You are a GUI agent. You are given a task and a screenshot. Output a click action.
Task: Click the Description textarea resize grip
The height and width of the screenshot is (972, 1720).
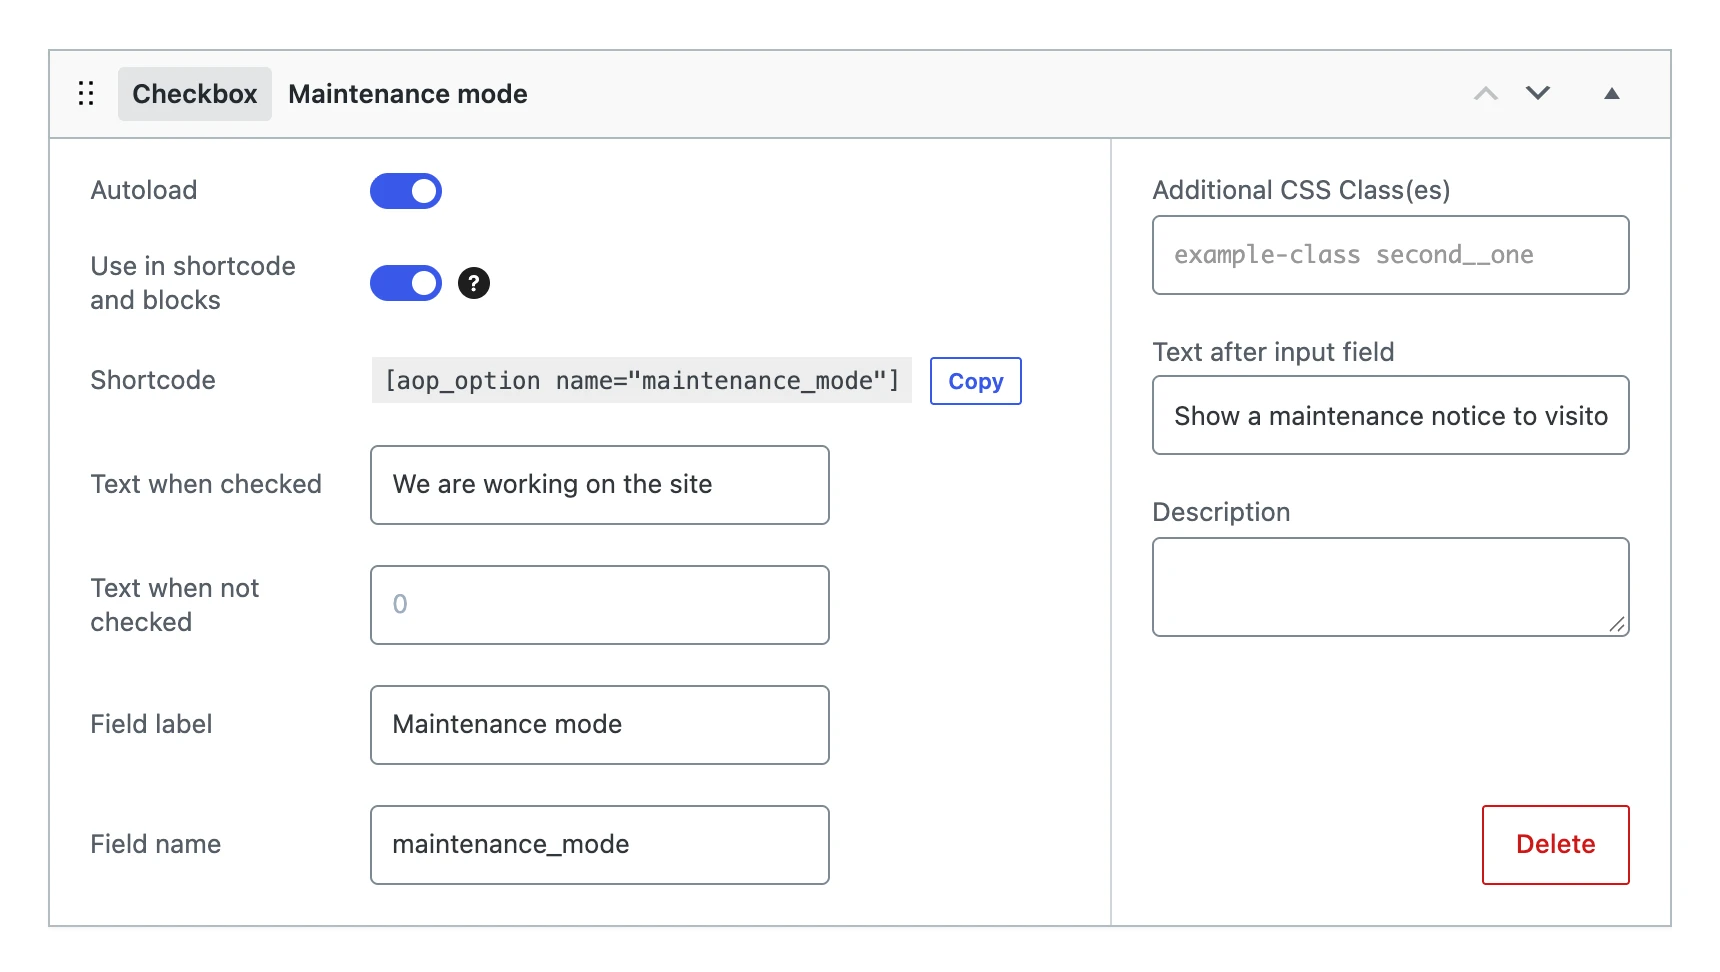pos(1617,624)
